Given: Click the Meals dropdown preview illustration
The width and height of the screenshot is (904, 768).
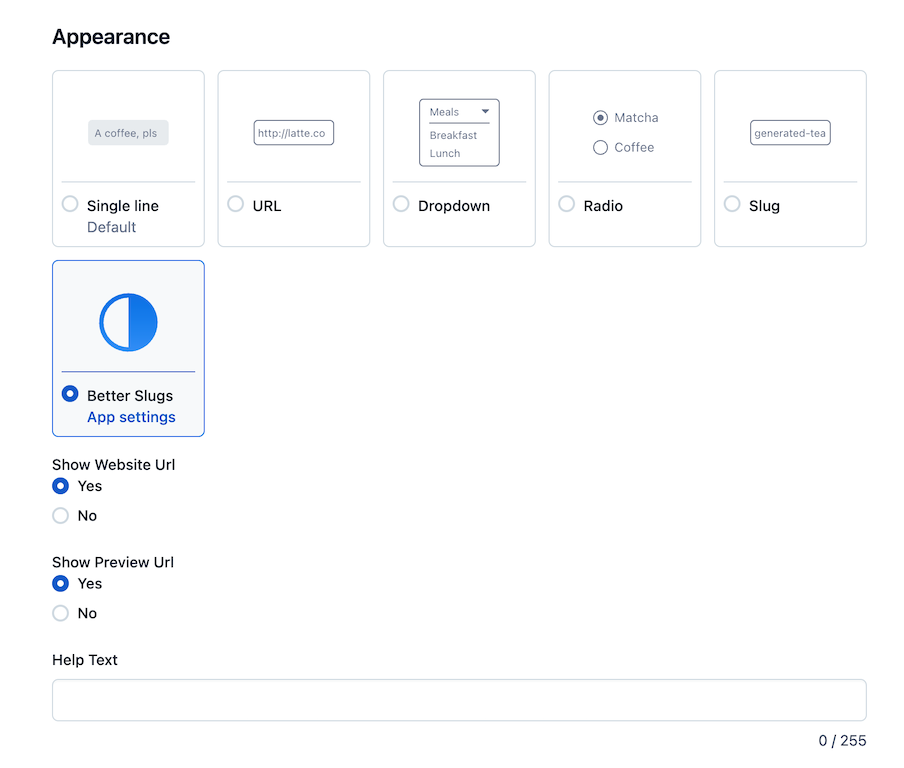Looking at the screenshot, I should coord(459,133).
